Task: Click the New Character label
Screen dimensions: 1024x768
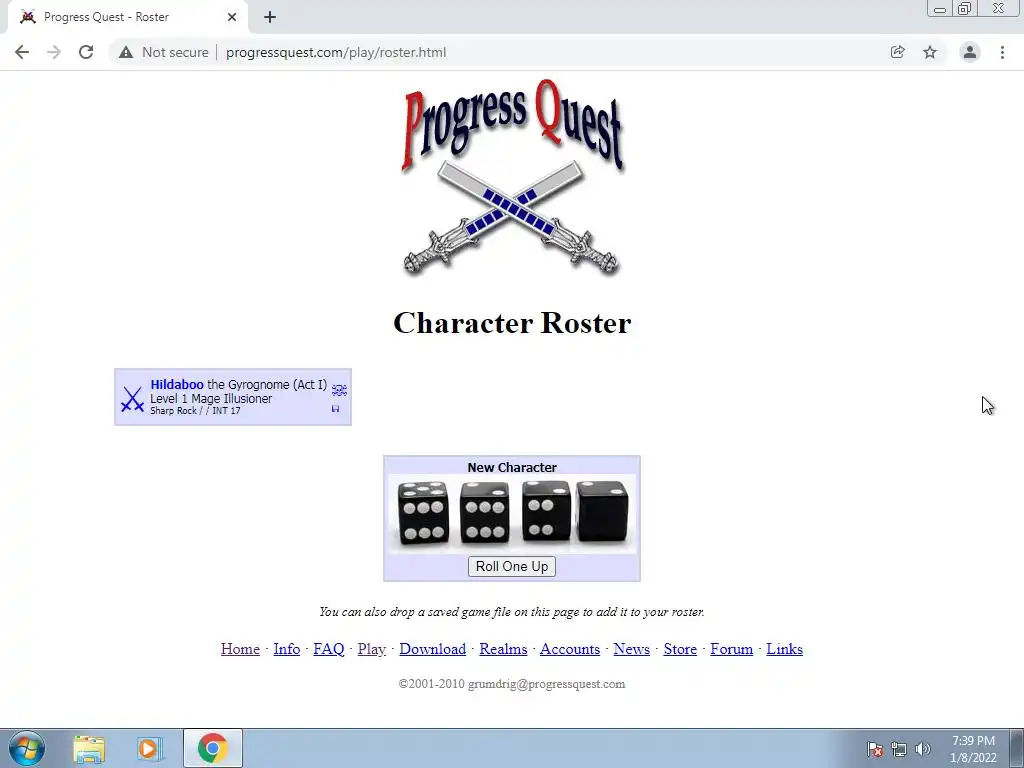Action: (x=512, y=468)
